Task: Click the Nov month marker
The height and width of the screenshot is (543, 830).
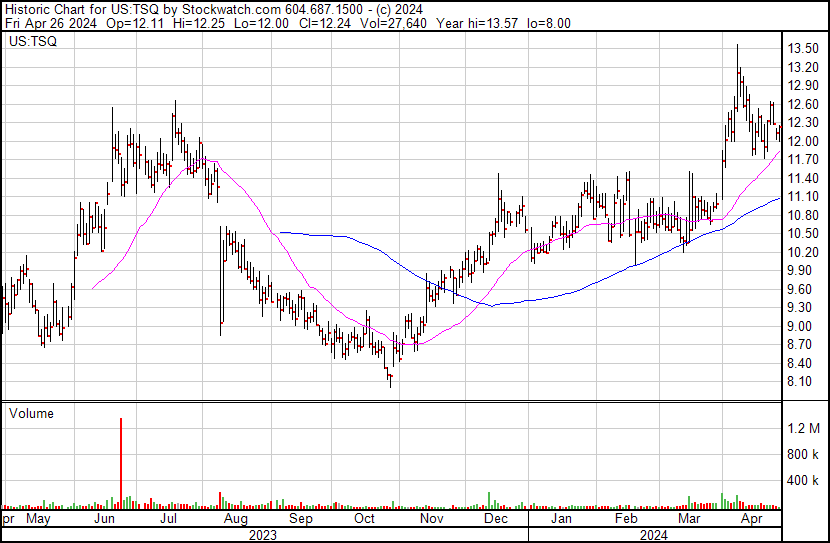Action: pyautogui.click(x=430, y=520)
